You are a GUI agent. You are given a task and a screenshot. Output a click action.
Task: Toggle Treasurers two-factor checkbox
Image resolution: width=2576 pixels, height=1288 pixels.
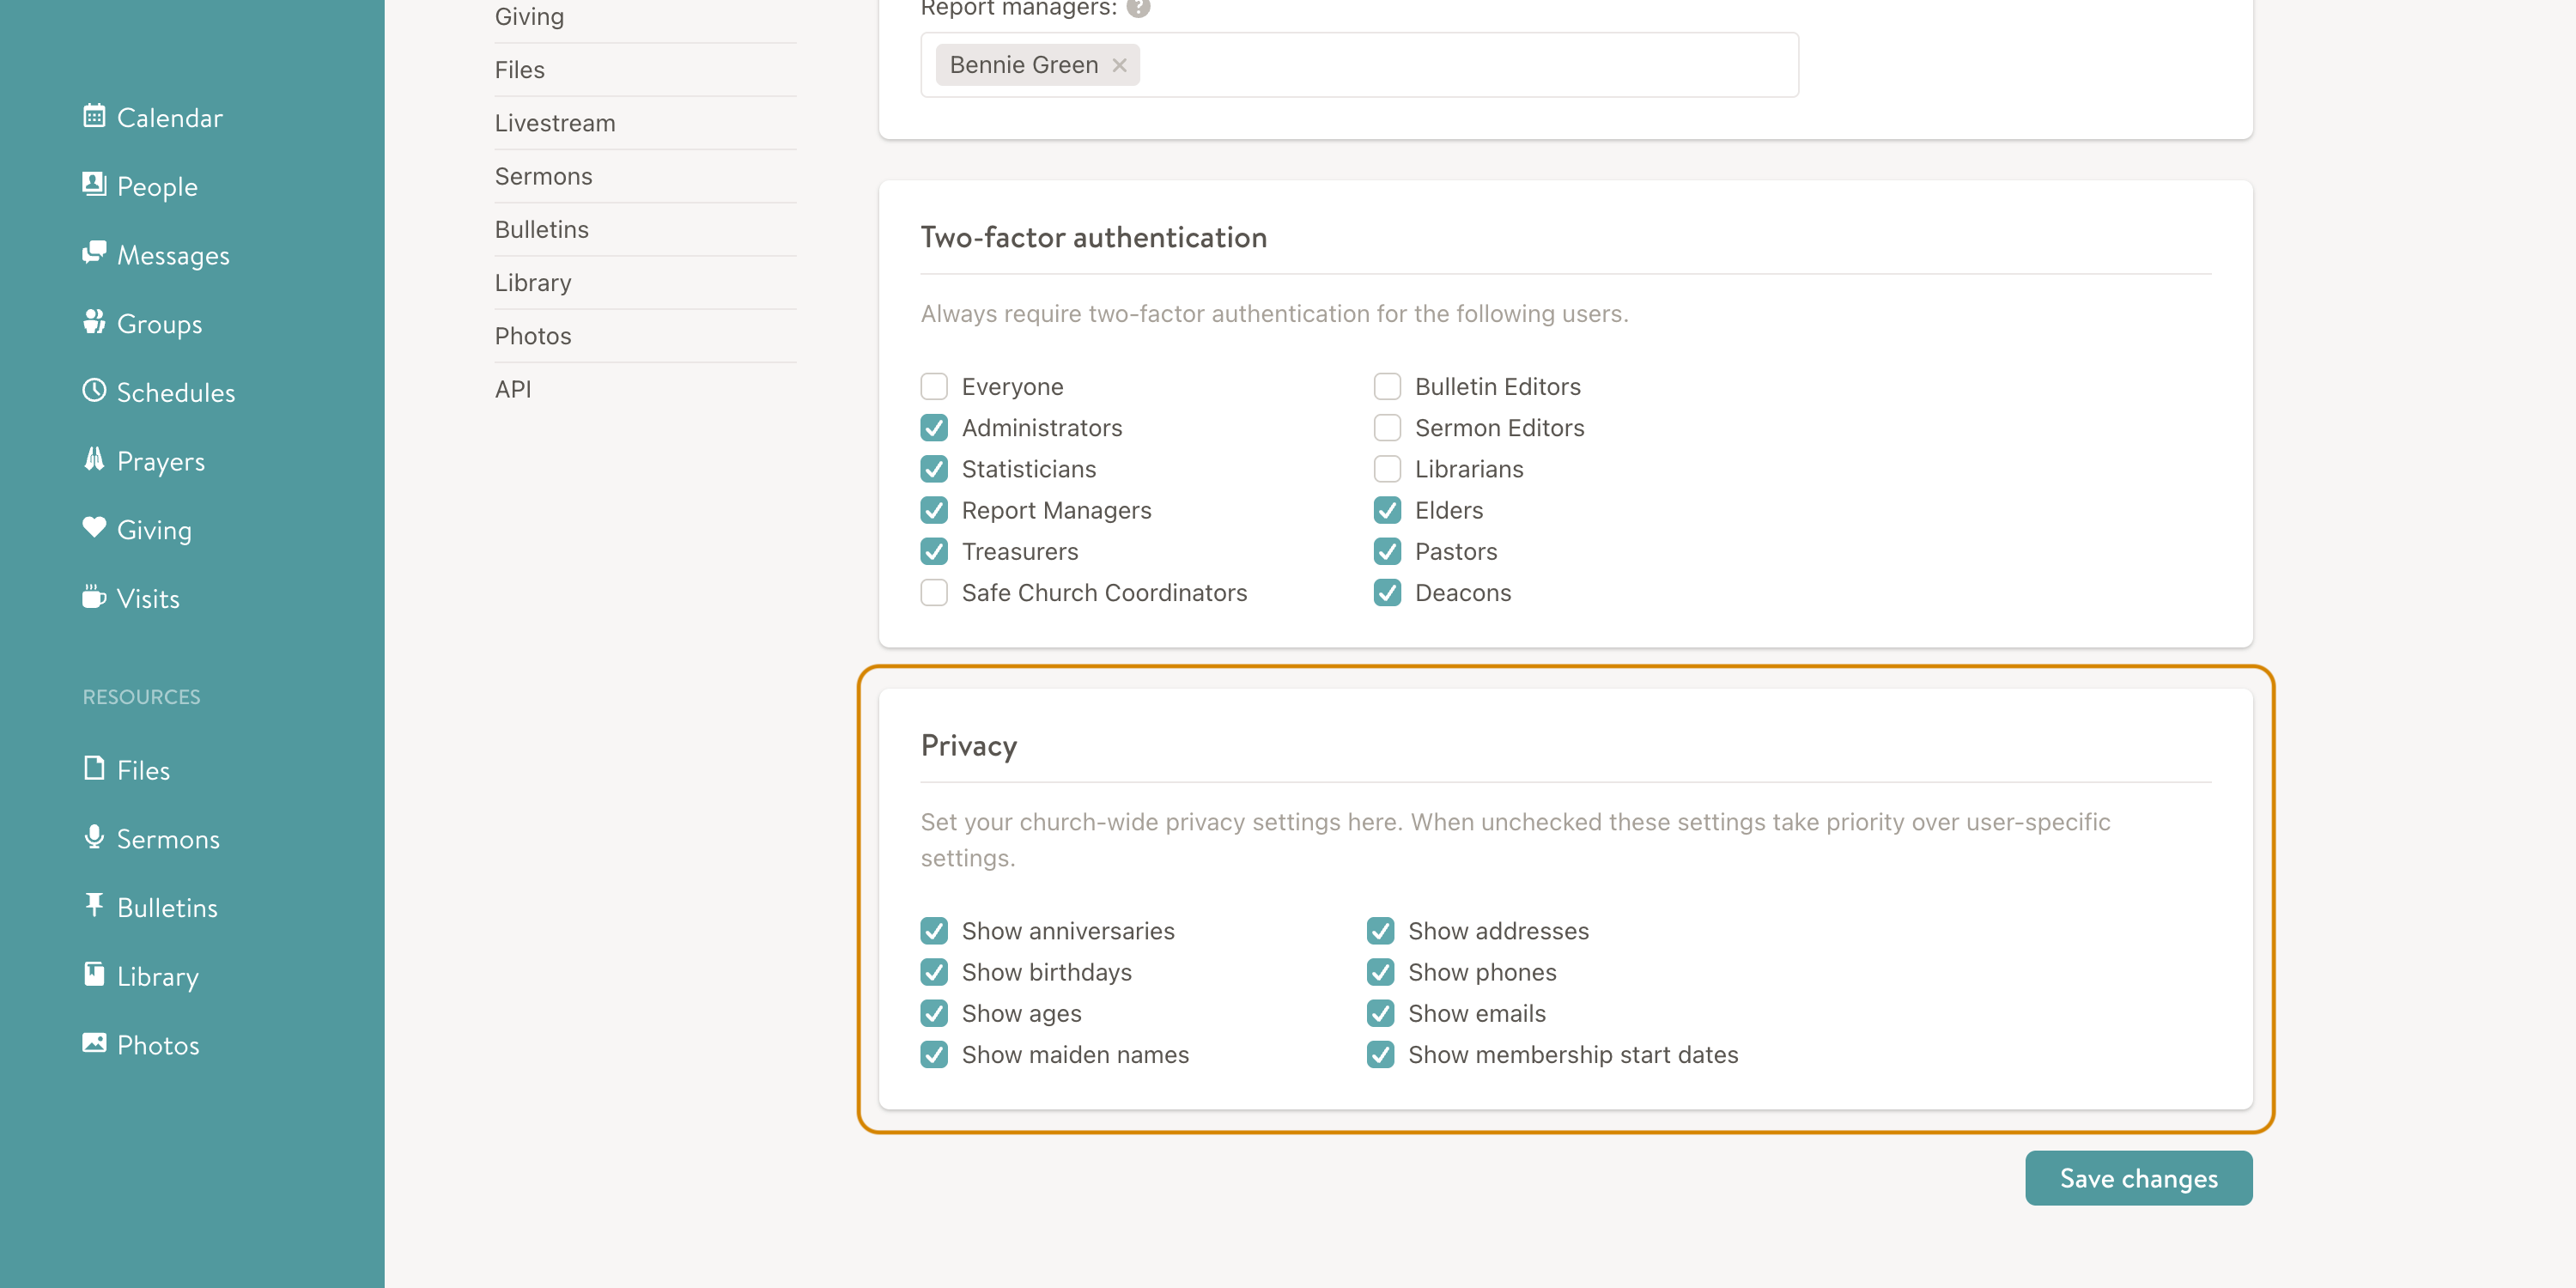934,551
